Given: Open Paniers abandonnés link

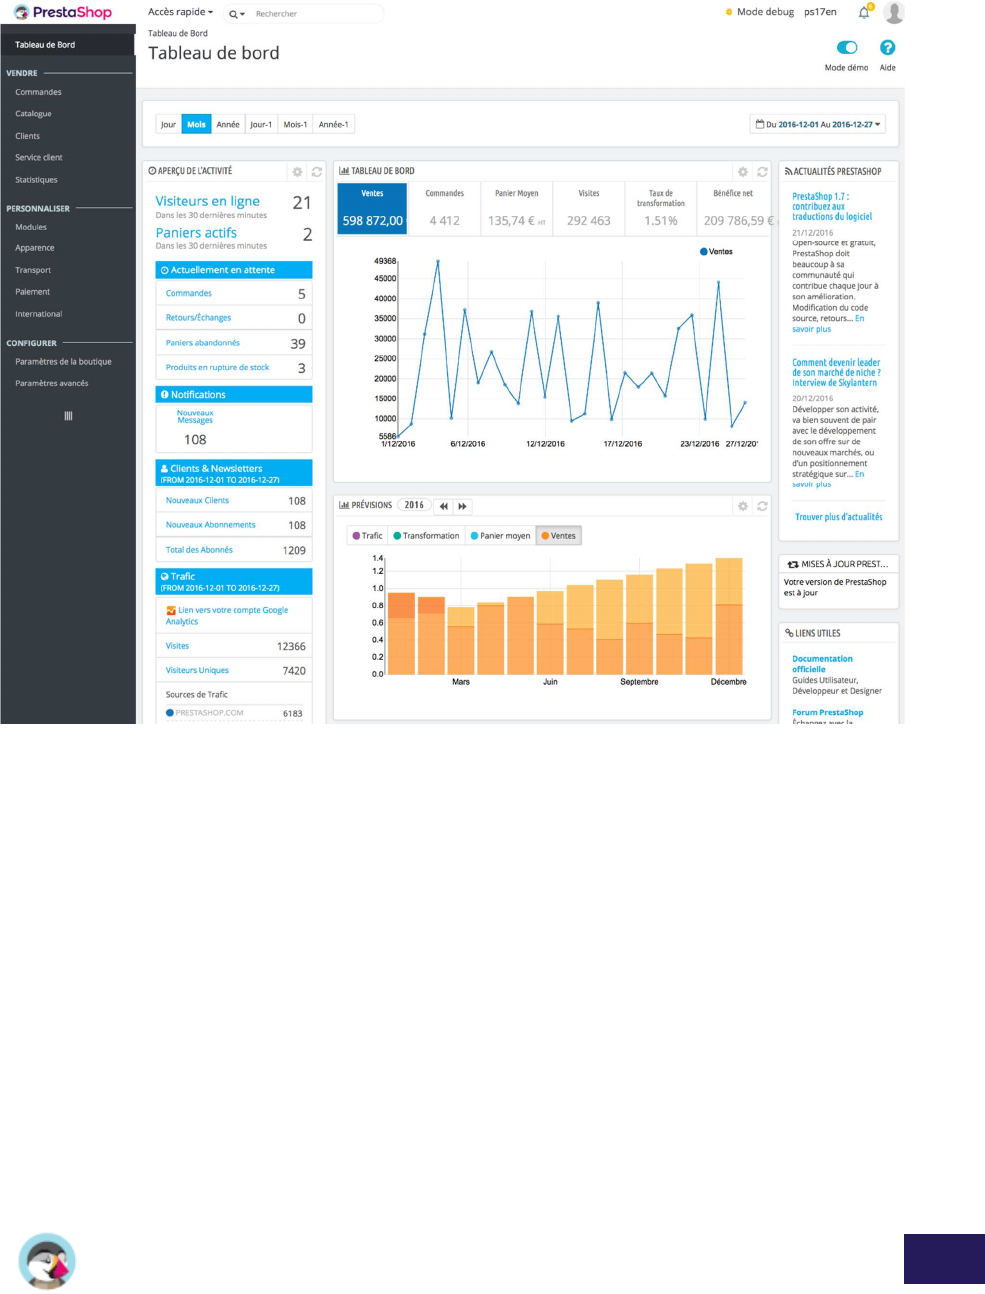Looking at the screenshot, I should pos(203,343).
